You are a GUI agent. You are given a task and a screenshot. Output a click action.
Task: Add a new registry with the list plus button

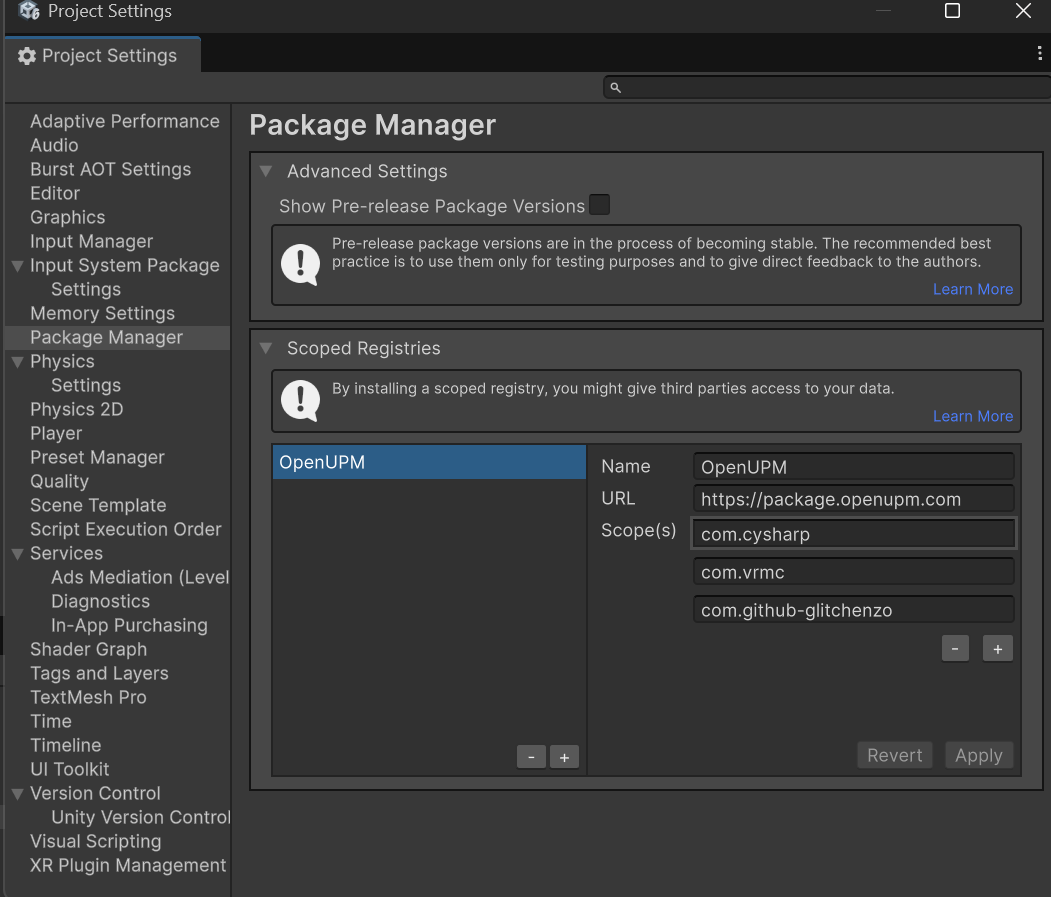pos(564,757)
